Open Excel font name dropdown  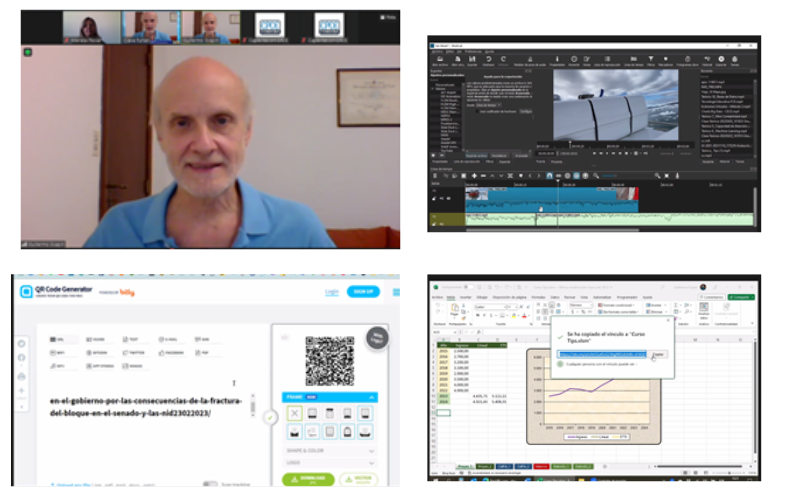pyautogui.click(x=505, y=307)
